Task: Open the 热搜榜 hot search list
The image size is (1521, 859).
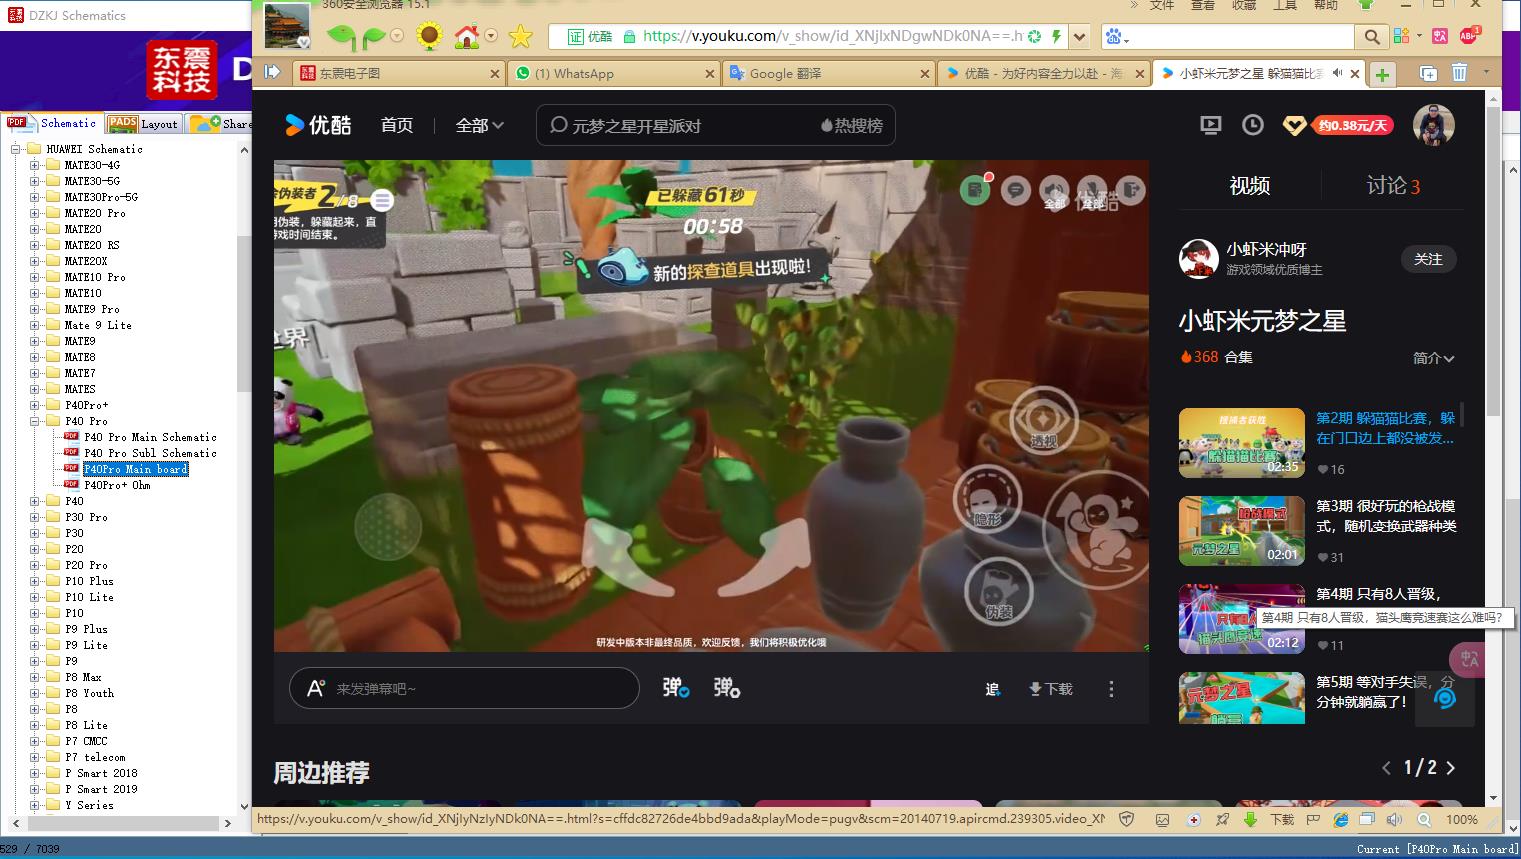Action: point(852,125)
